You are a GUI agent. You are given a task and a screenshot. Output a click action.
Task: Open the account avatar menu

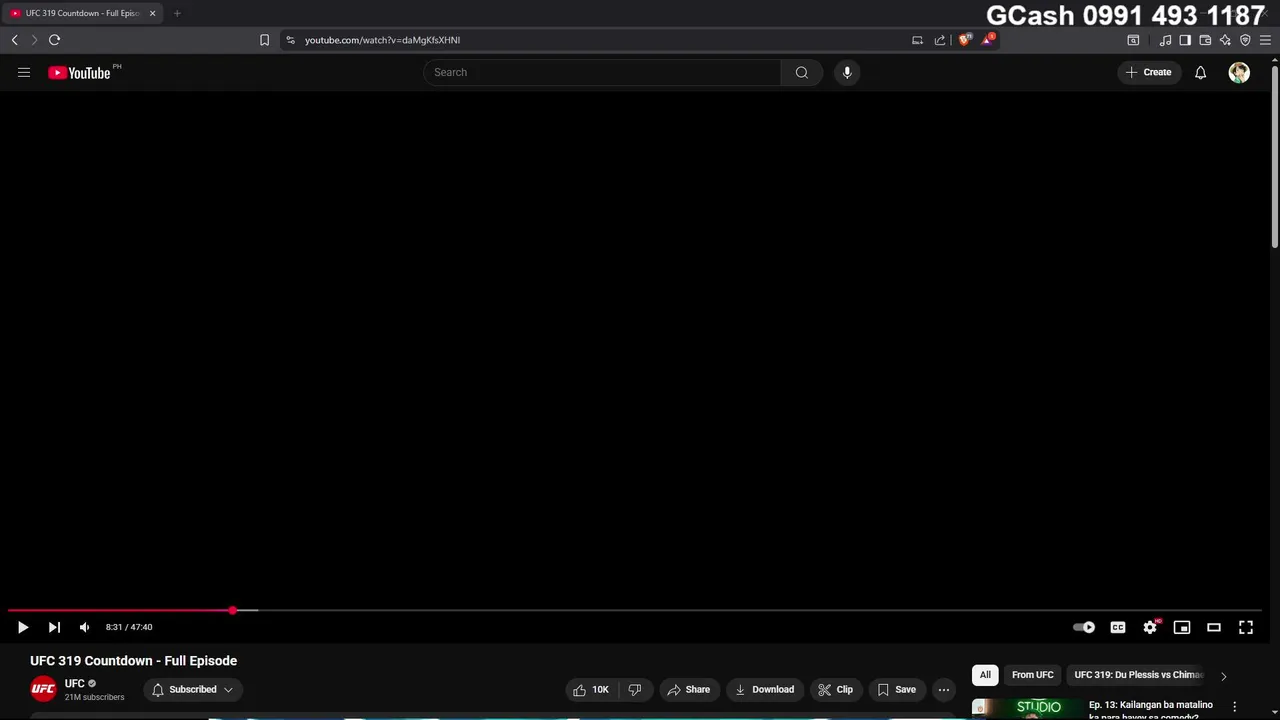pos(1239,72)
